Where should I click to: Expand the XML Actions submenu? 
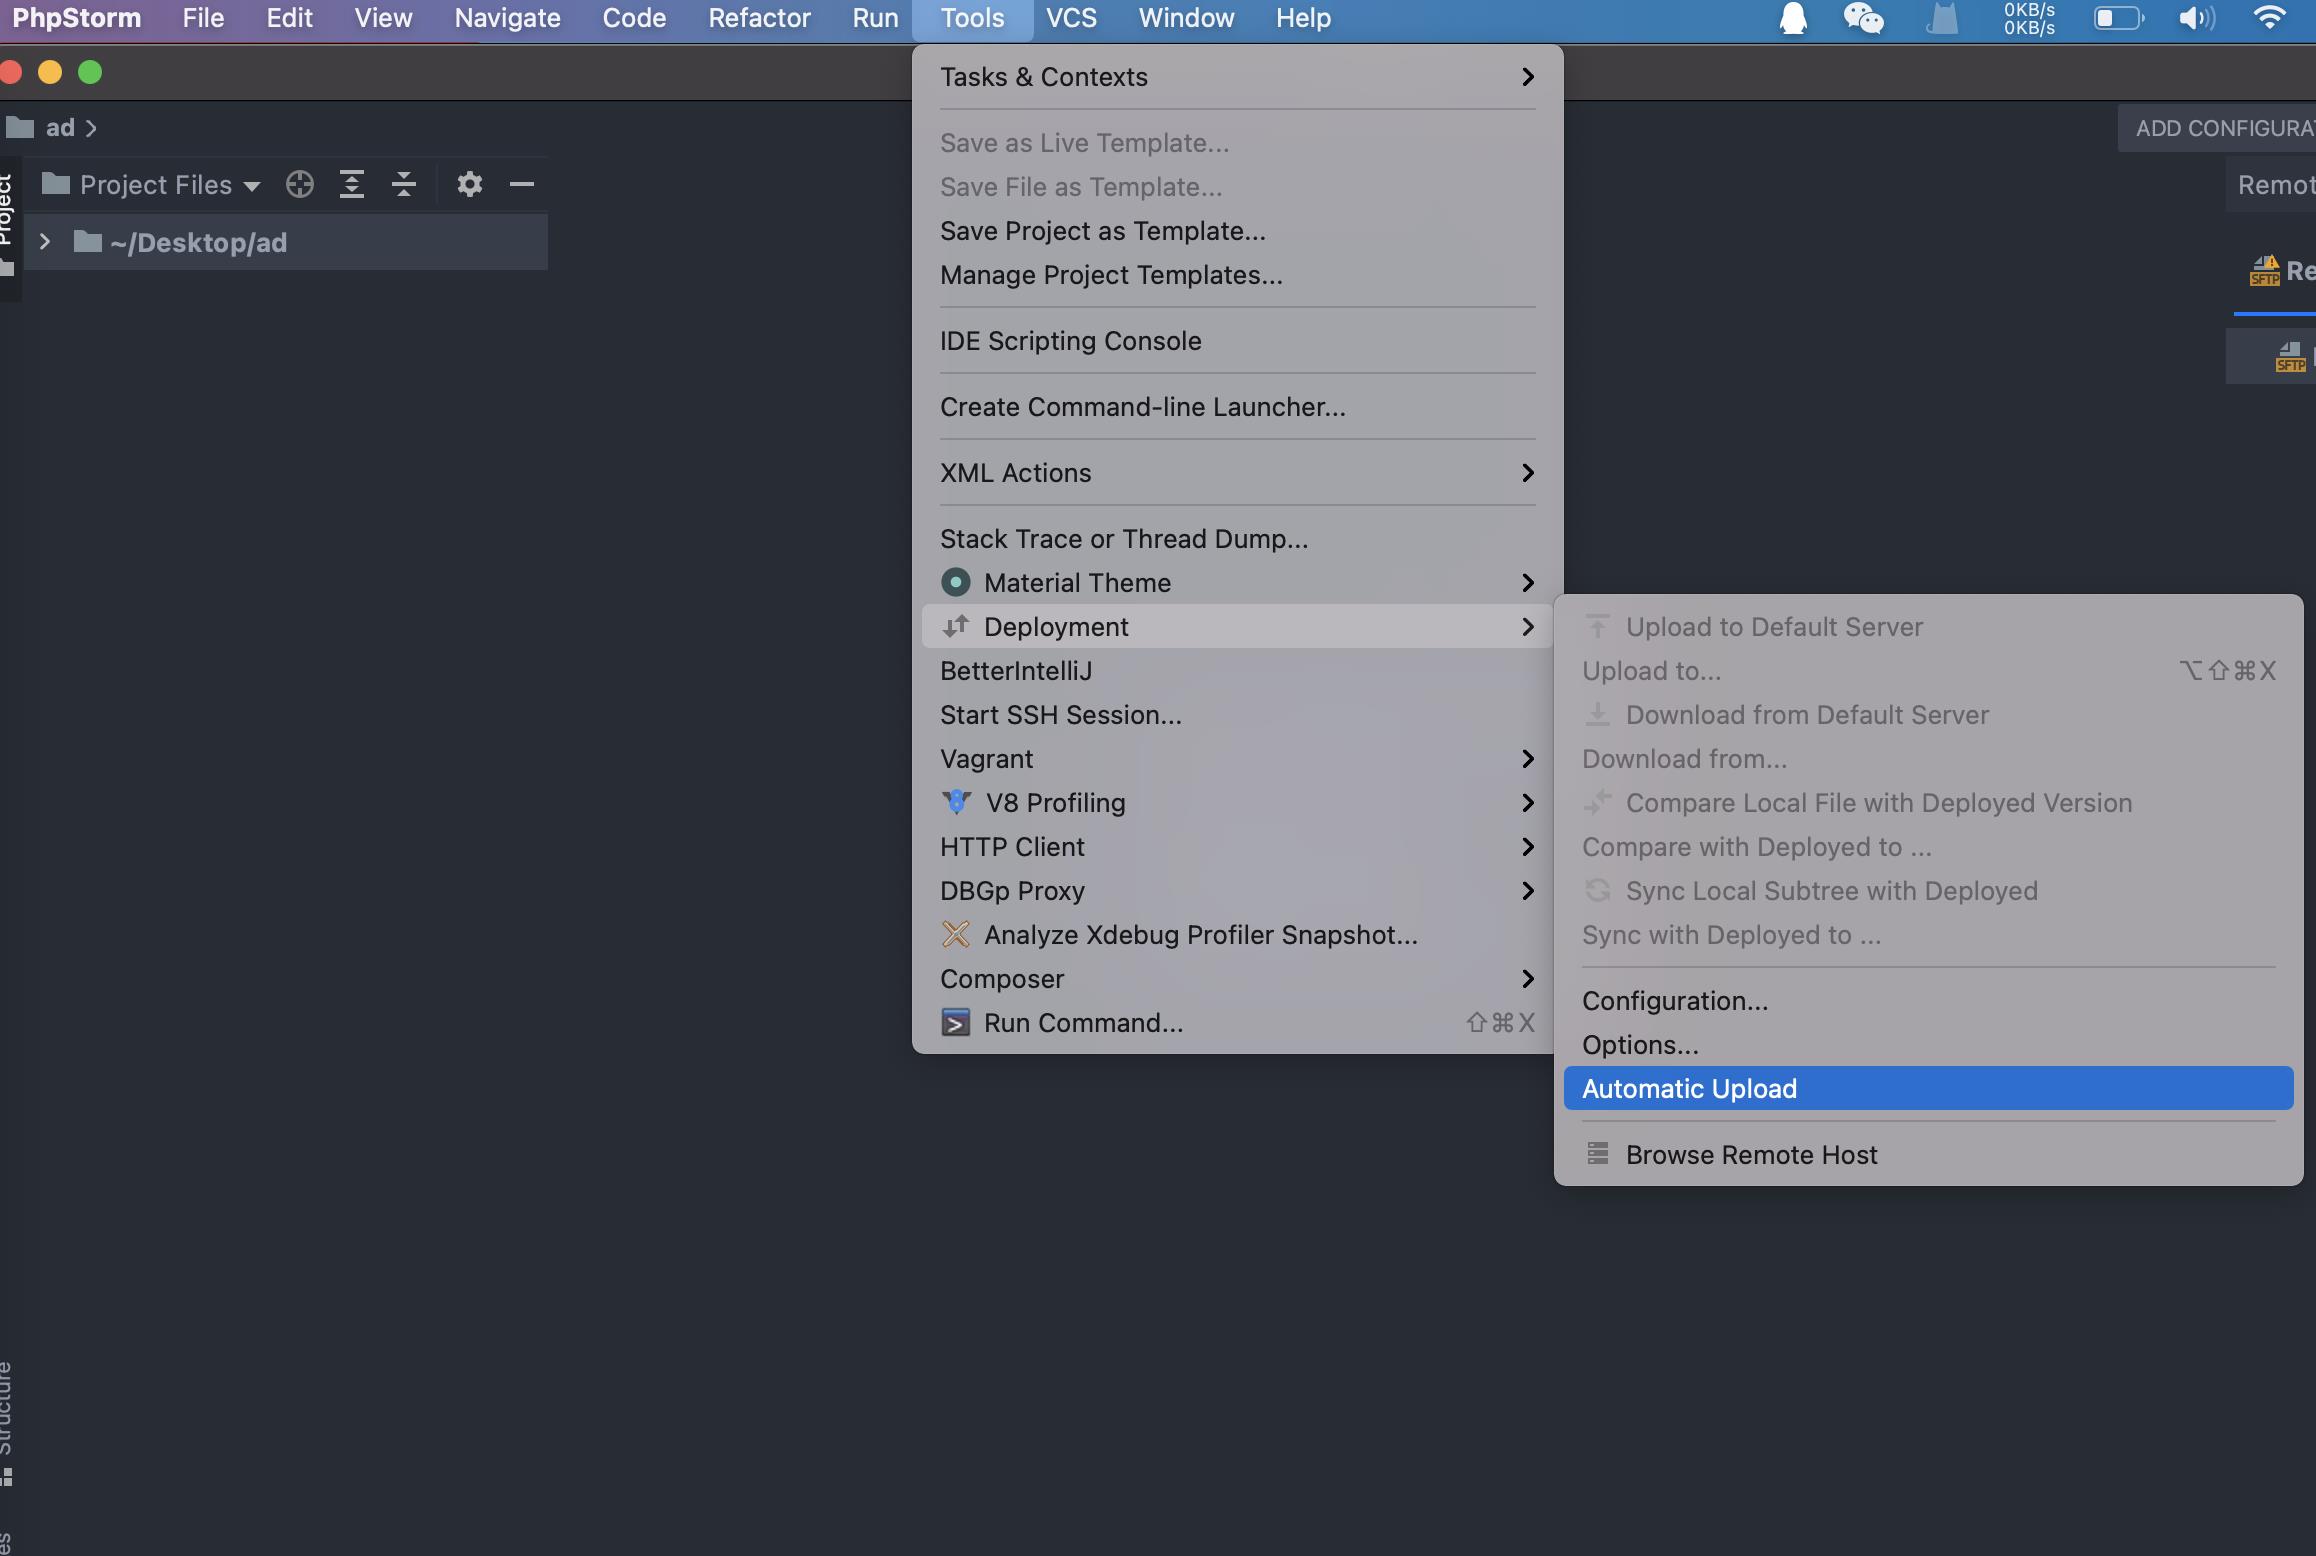(1238, 473)
